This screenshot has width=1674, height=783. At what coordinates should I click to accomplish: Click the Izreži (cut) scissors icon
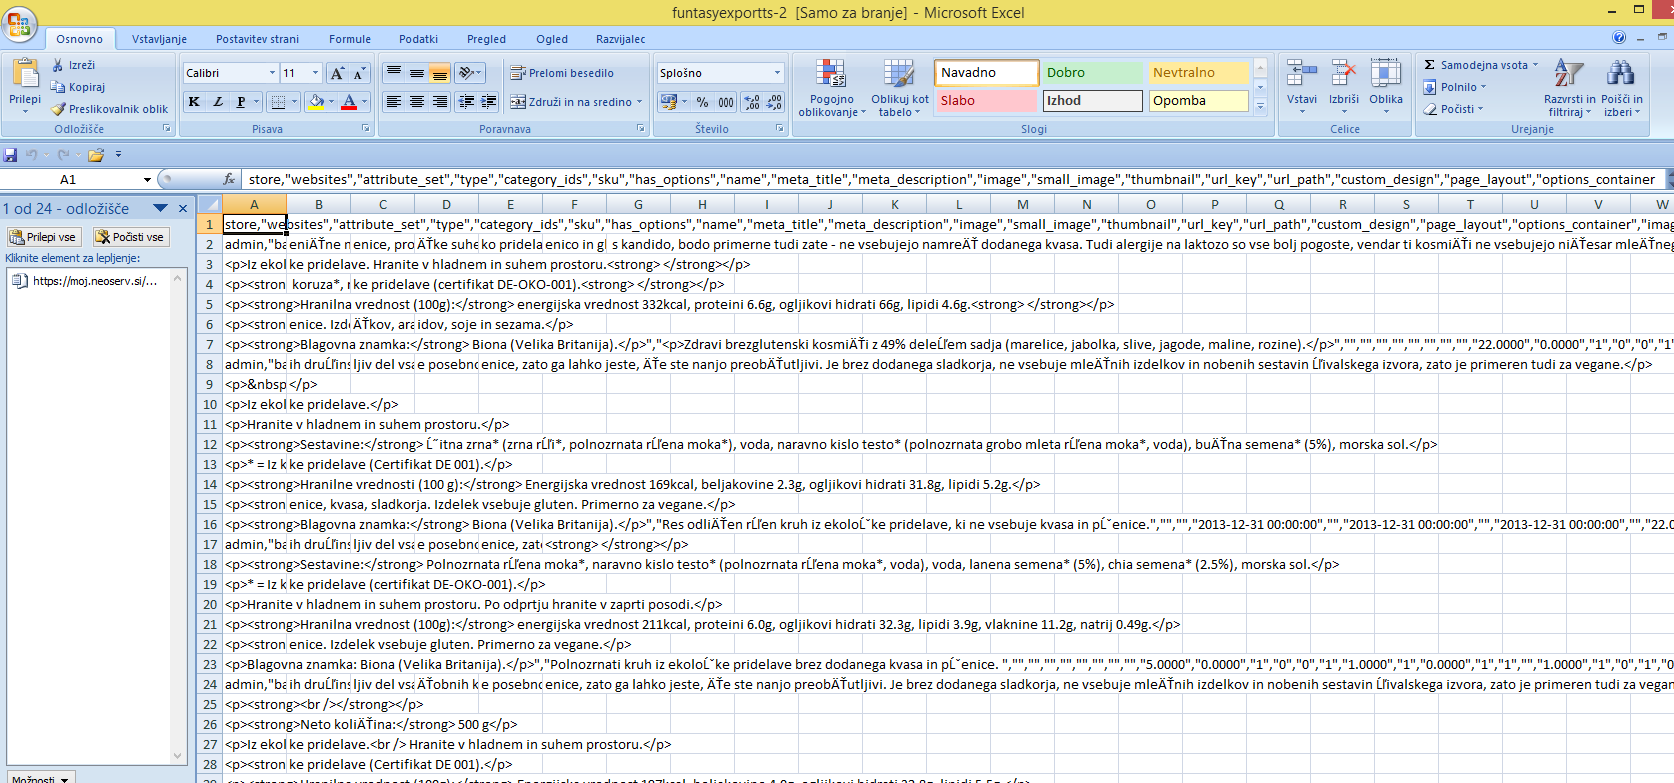(x=58, y=65)
